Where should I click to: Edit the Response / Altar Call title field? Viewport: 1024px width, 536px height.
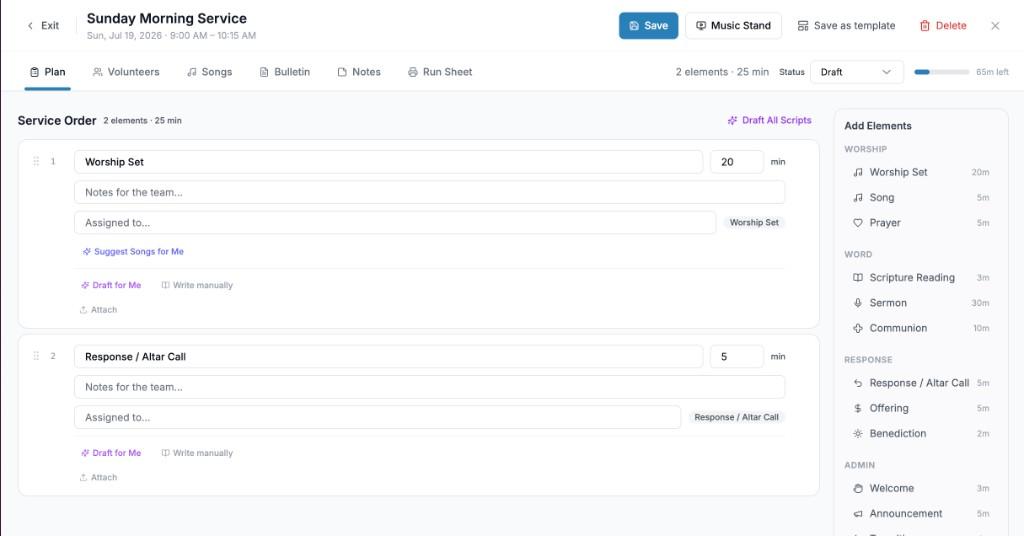click(389, 356)
